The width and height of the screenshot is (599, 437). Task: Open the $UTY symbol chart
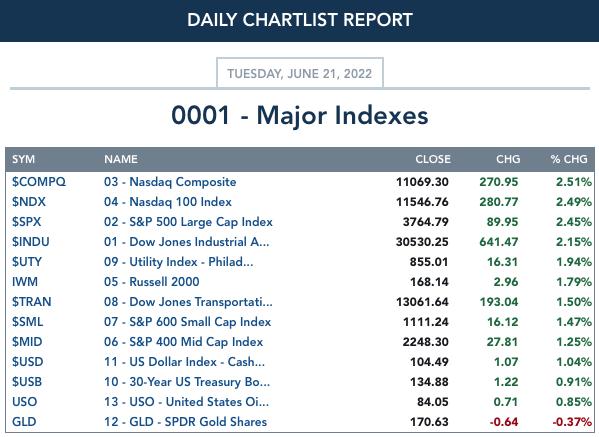click(26, 262)
